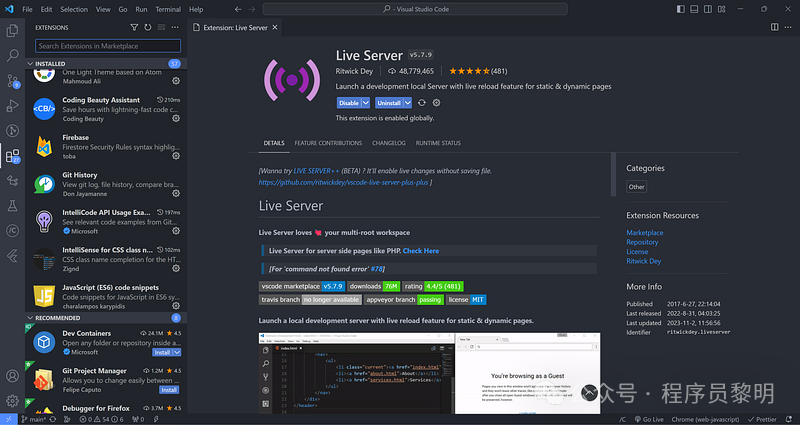The image size is (800, 425).
Task: Open editor more actions ellipsis
Action: tap(789, 27)
